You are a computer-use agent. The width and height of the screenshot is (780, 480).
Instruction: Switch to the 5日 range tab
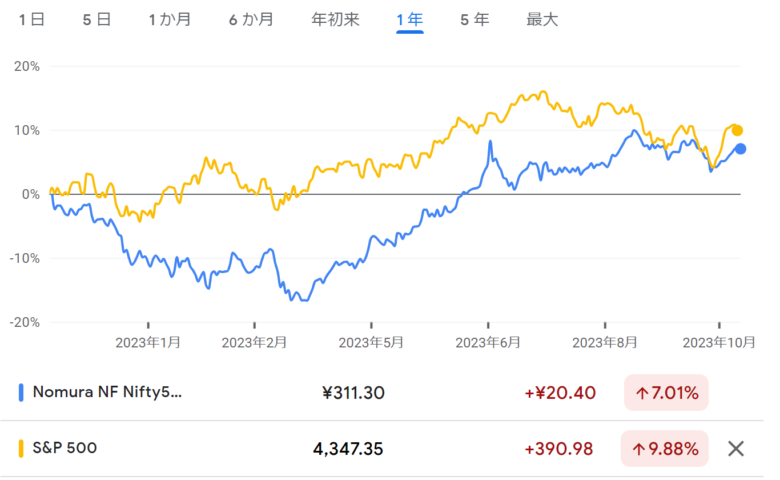pos(96,19)
